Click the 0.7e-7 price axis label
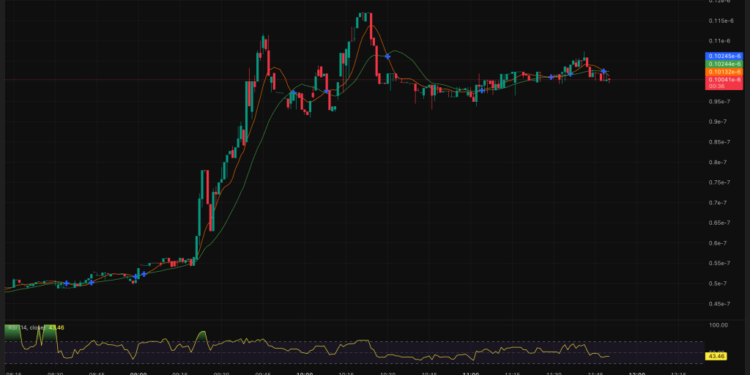 (717, 203)
